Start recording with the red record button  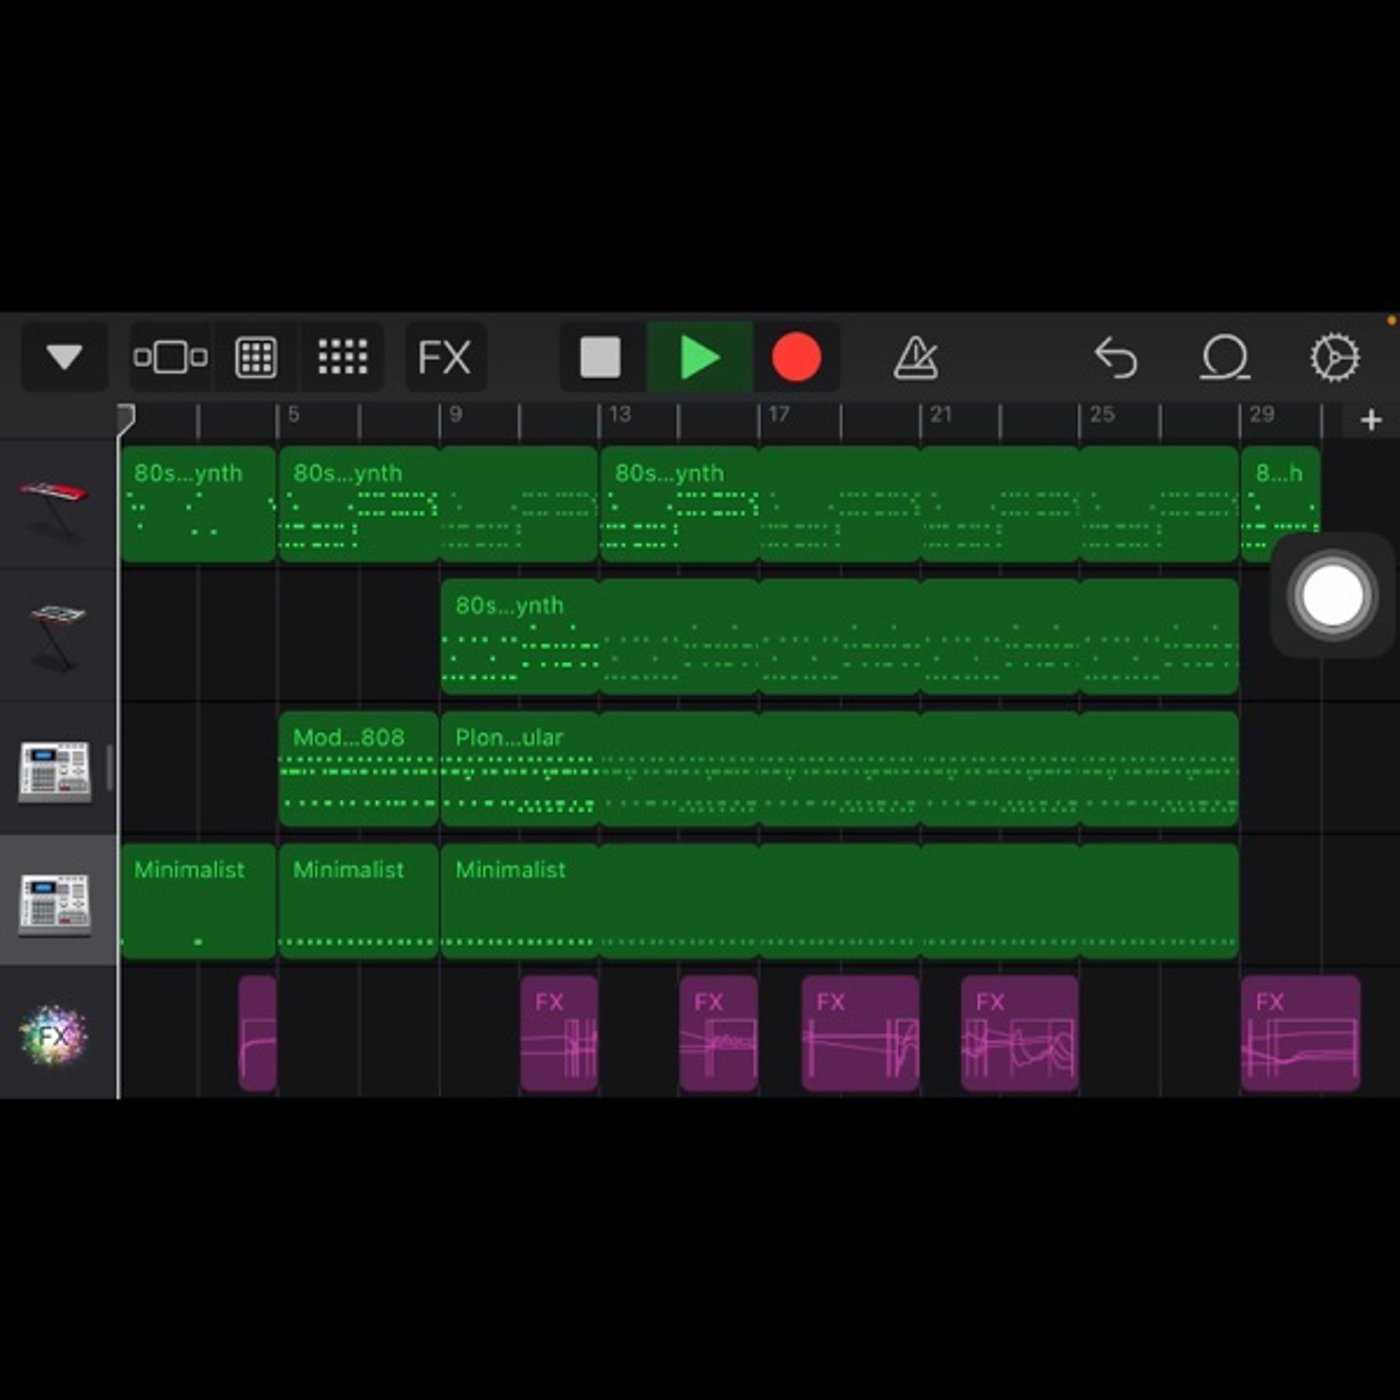[796, 357]
